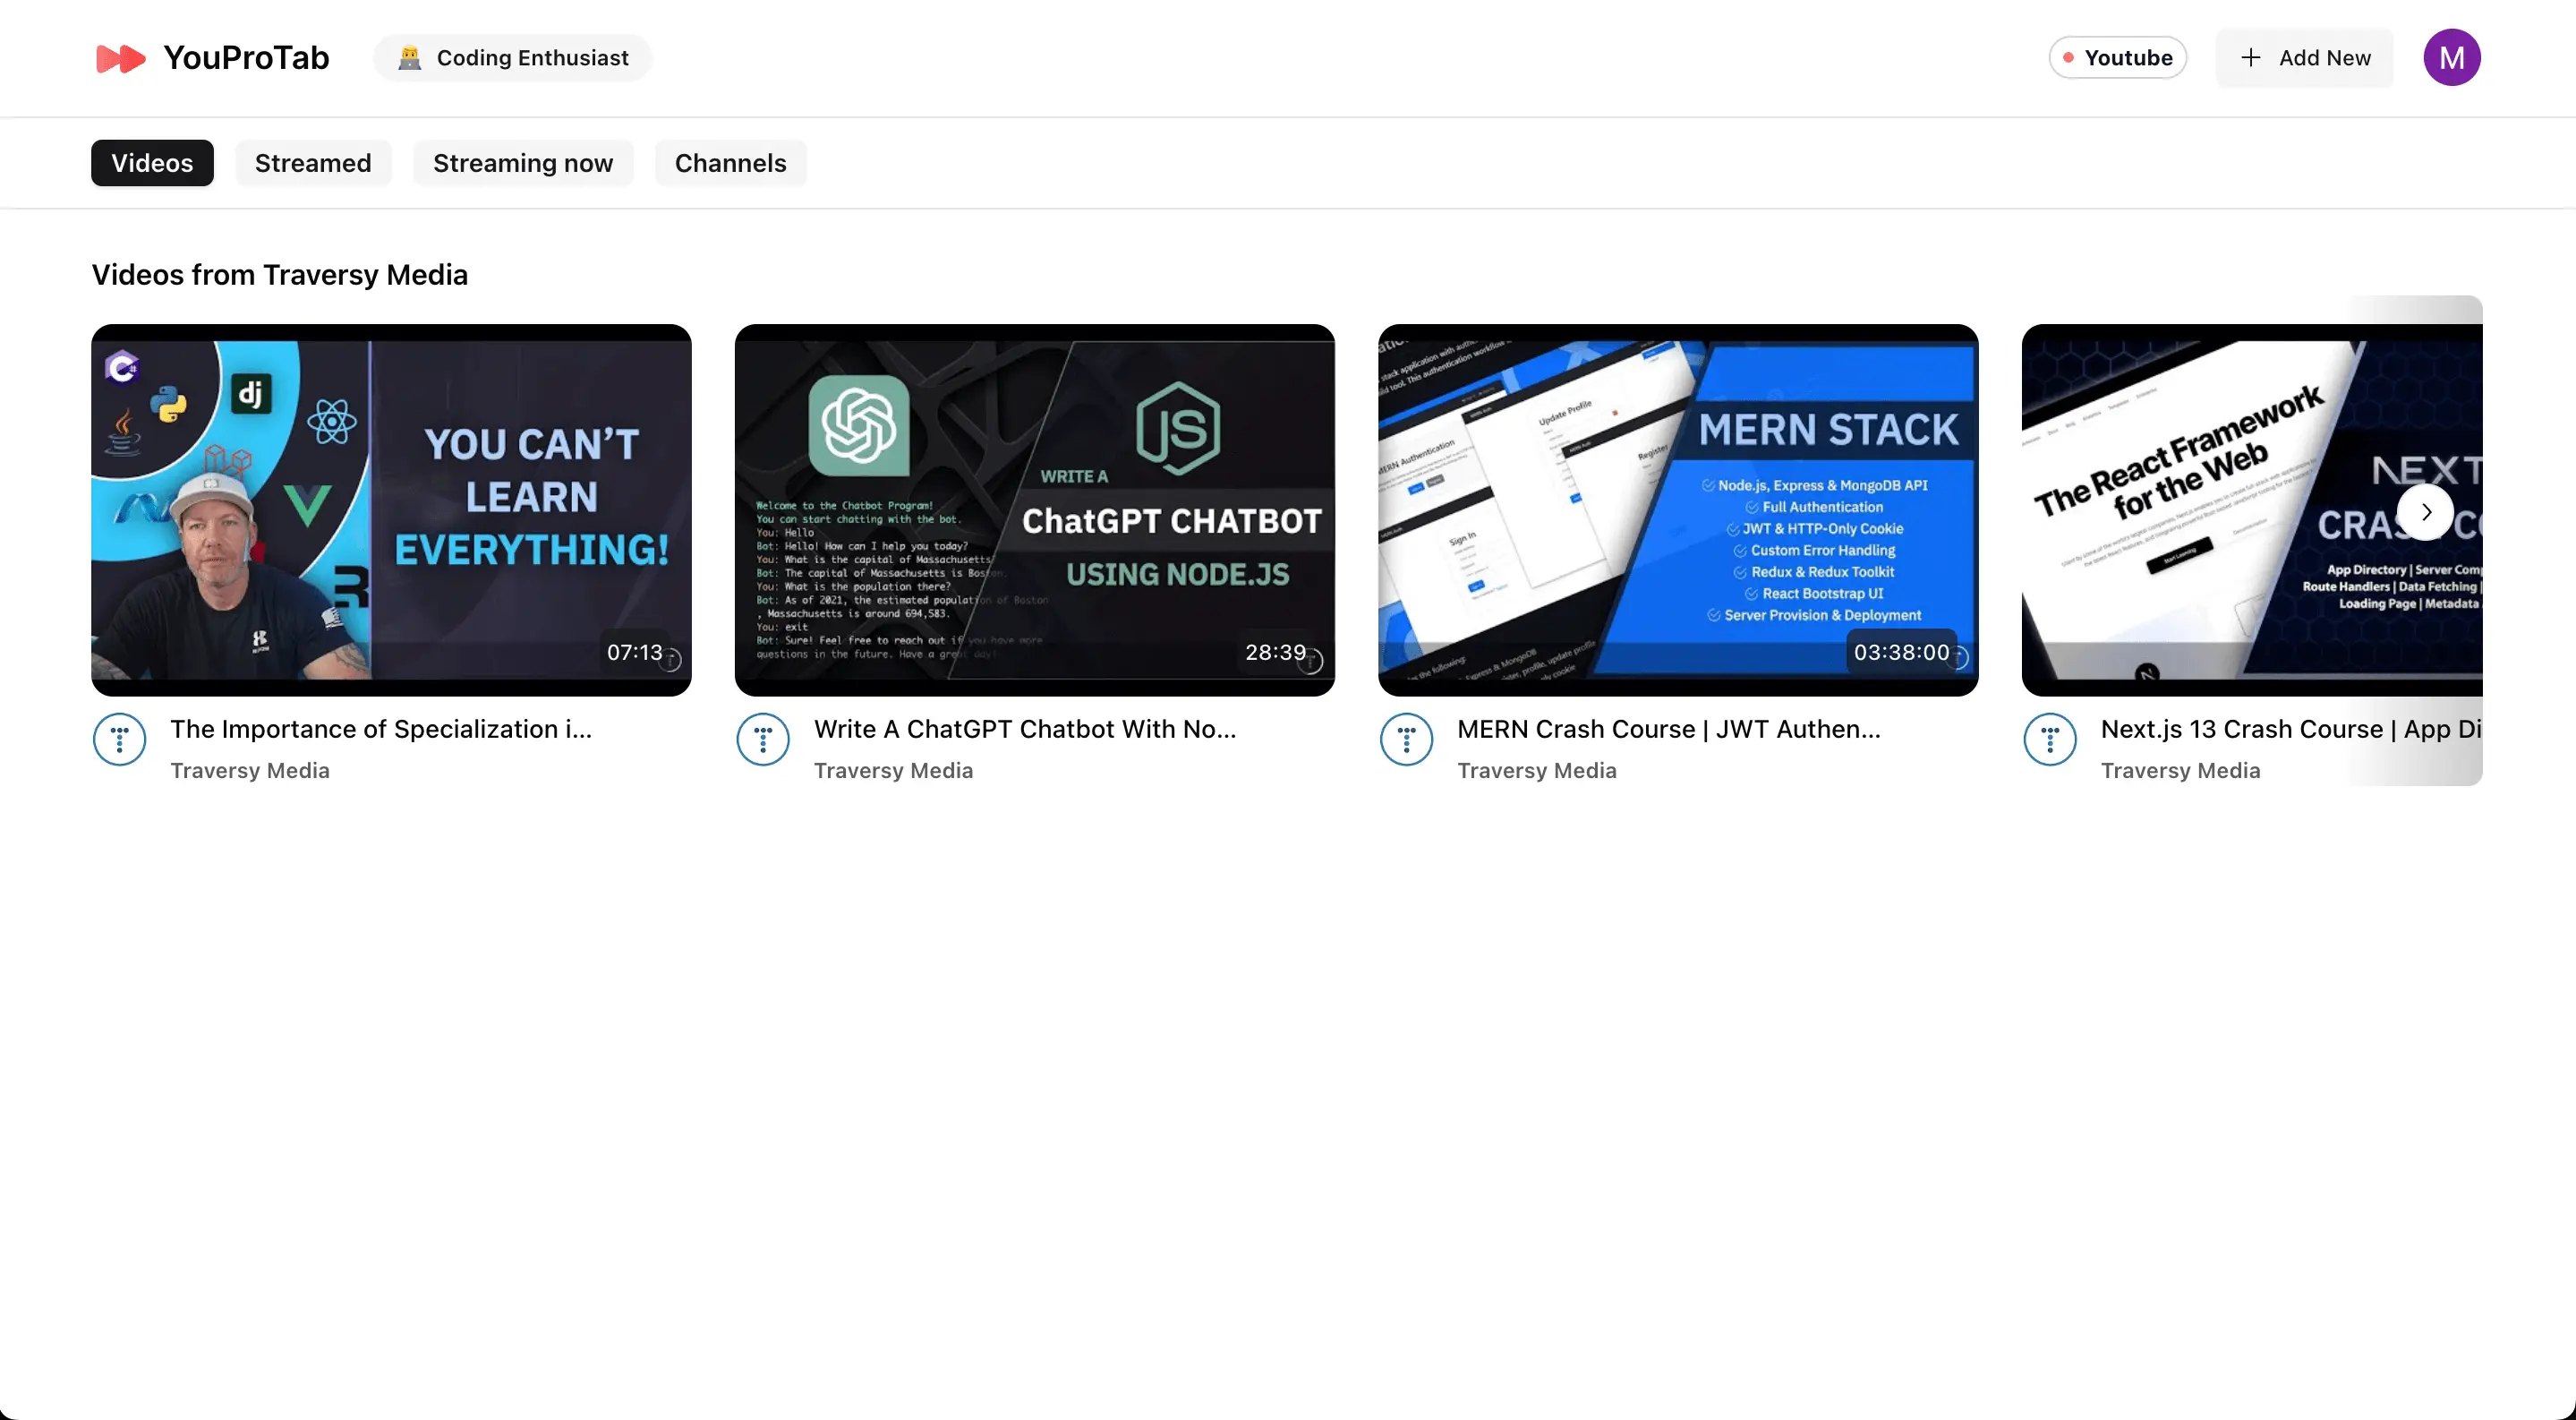The image size is (2576, 1420).
Task: Select the Videos tab
Action: tap(152, 163)
